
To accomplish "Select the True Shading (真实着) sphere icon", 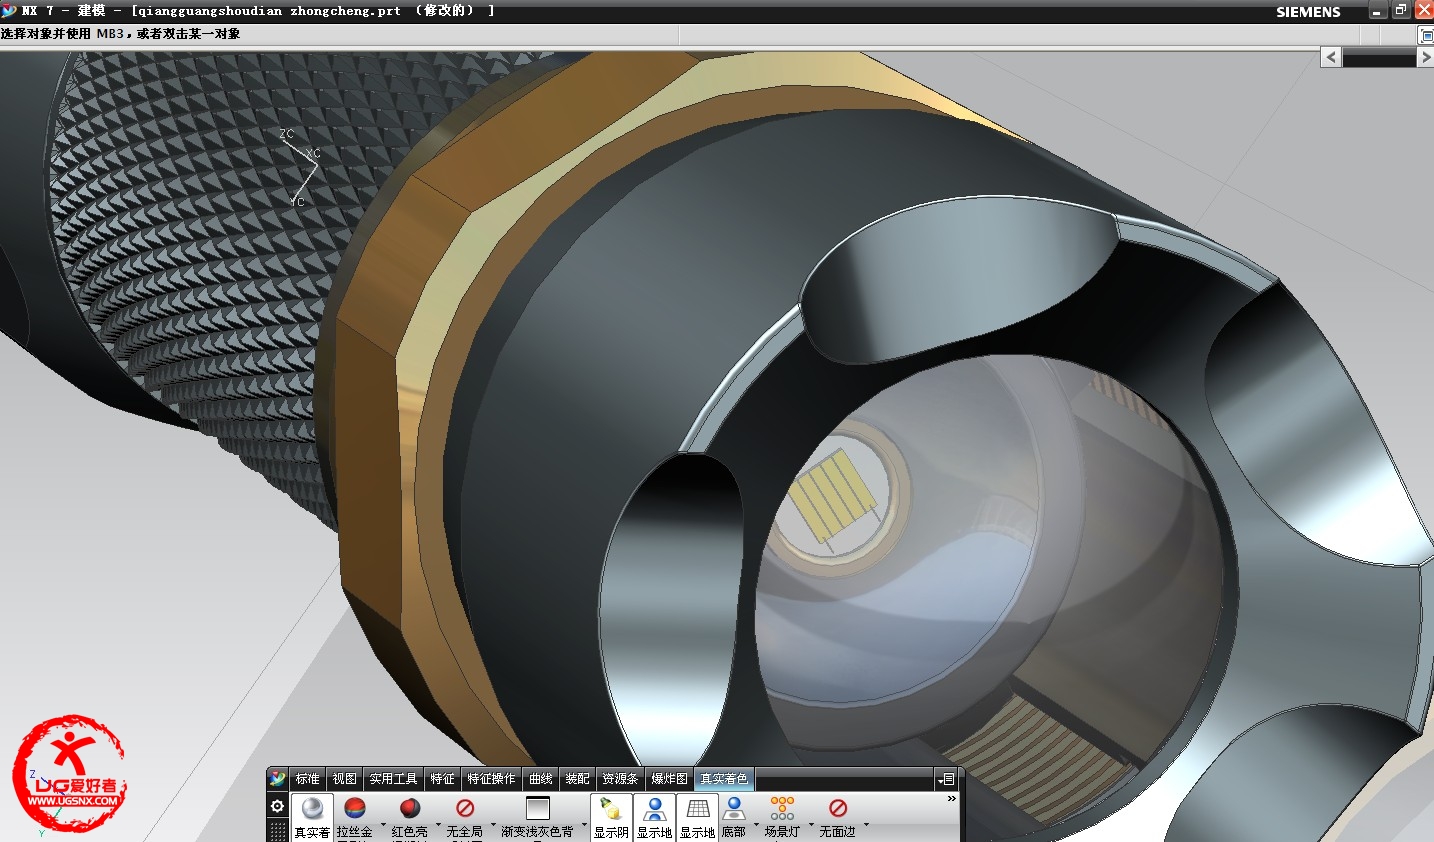I will tap(312, 809).
